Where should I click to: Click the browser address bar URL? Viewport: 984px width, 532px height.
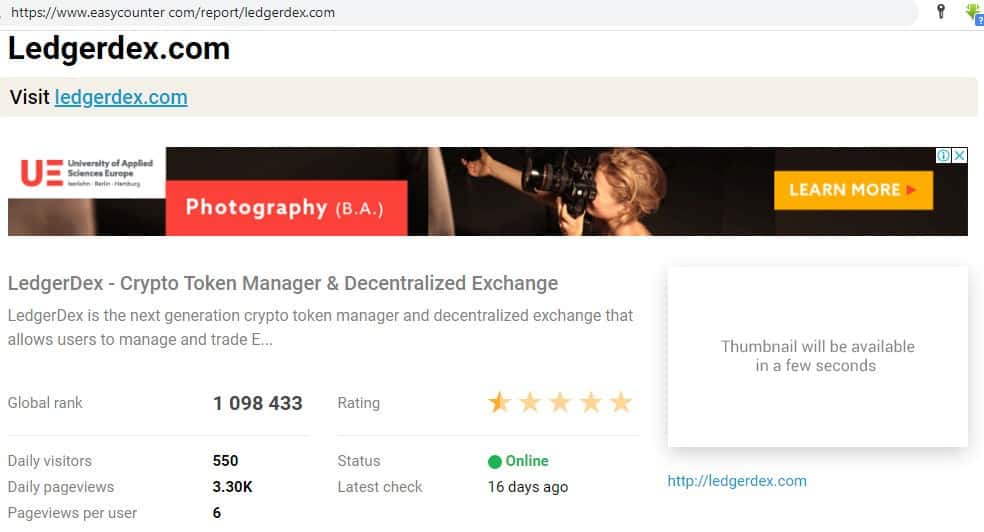(172, 13)
